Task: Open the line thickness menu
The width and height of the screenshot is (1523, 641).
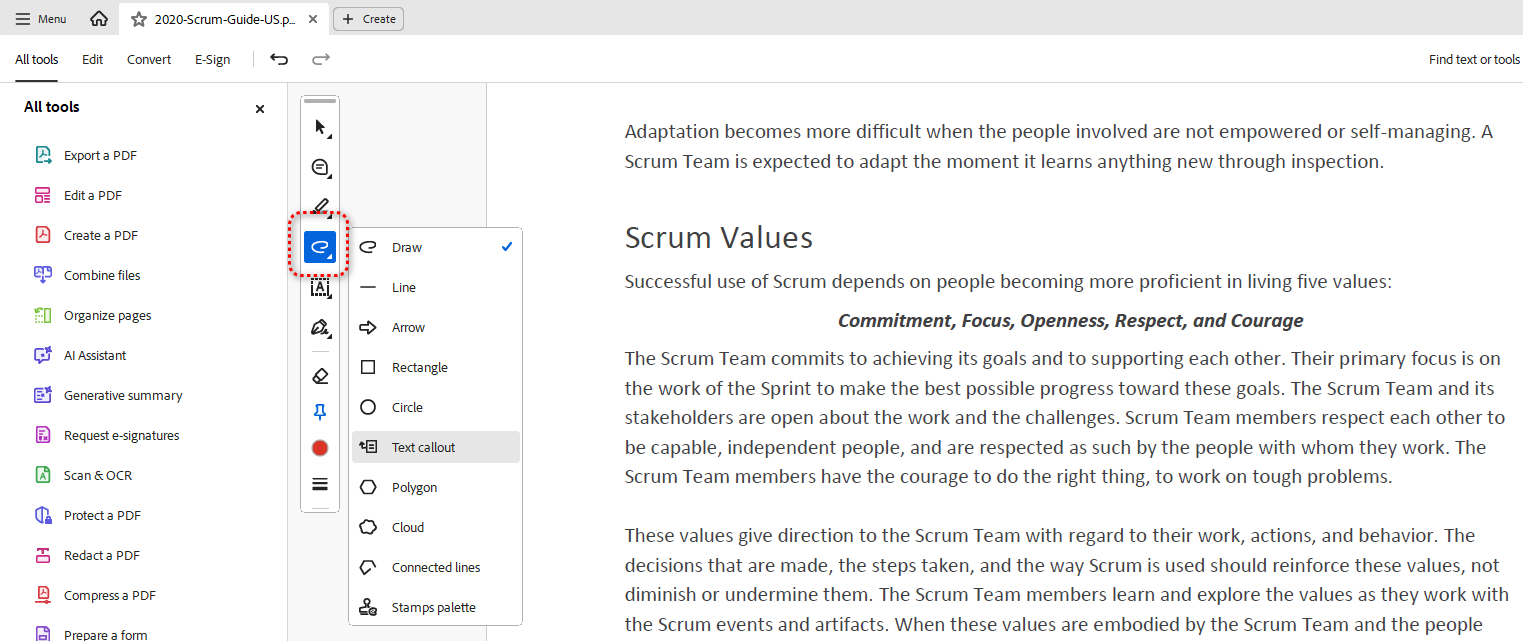Action: click(x=320, y=484)
